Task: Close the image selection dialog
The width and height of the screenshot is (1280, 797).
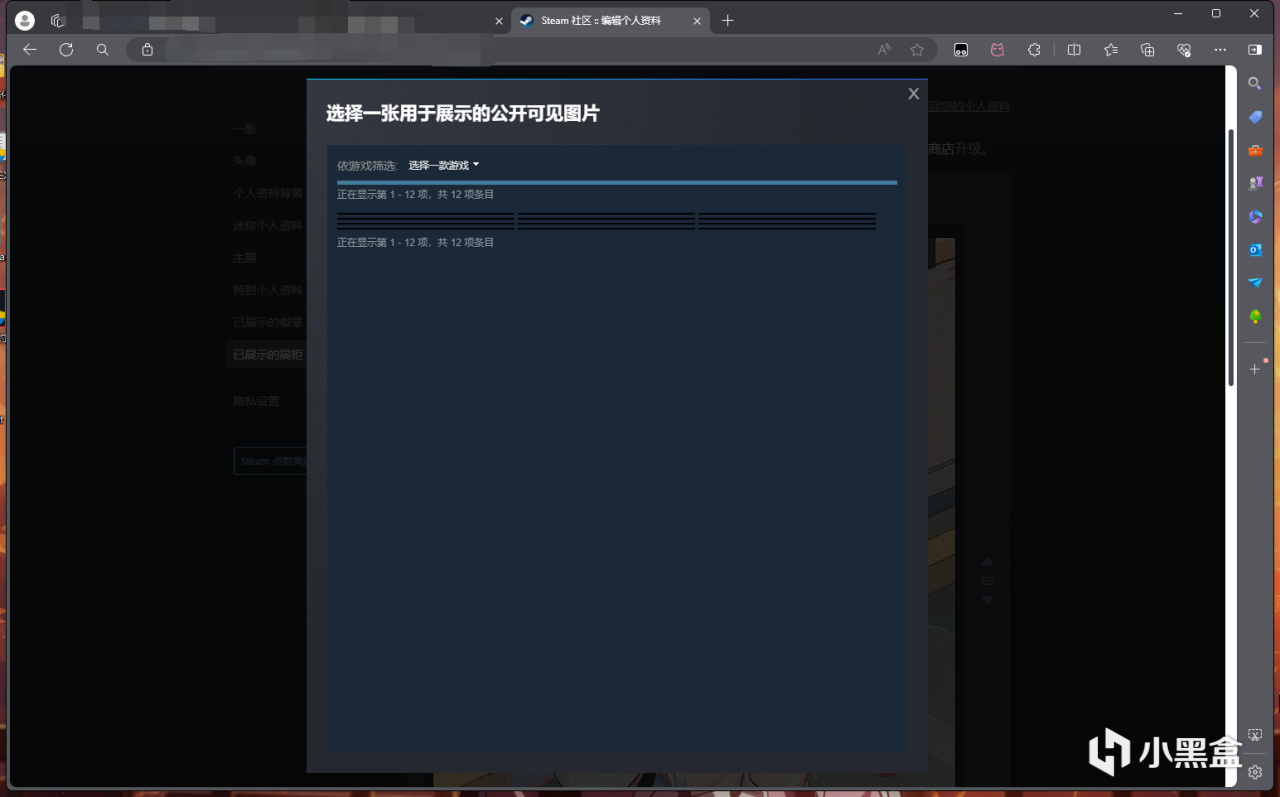Action: [x=913, y=93]
